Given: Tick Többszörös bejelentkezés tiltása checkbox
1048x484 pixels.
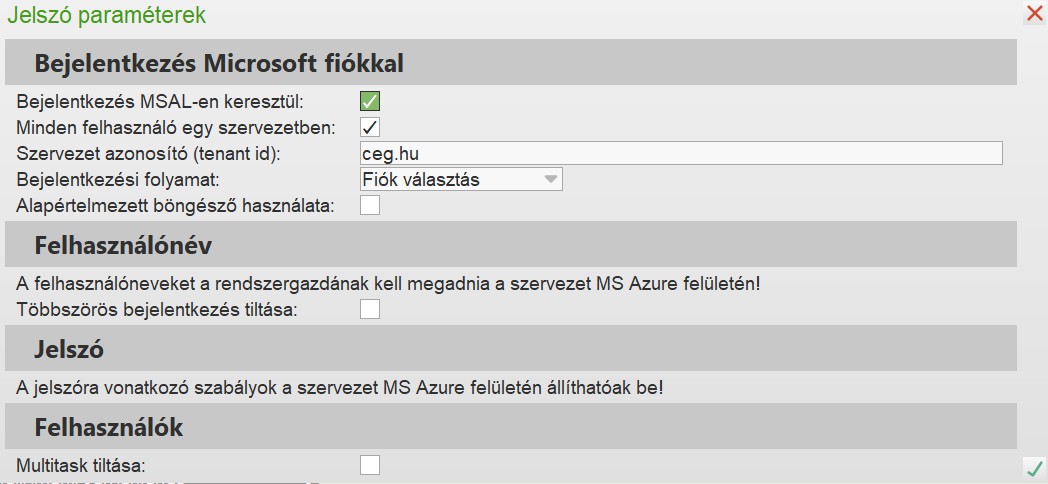Looking at the screenshot, I should pos(370,309).
